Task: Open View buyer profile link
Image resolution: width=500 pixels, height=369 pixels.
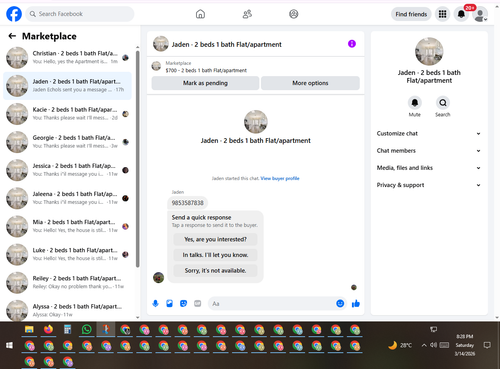Action: [x=280, y=178]
